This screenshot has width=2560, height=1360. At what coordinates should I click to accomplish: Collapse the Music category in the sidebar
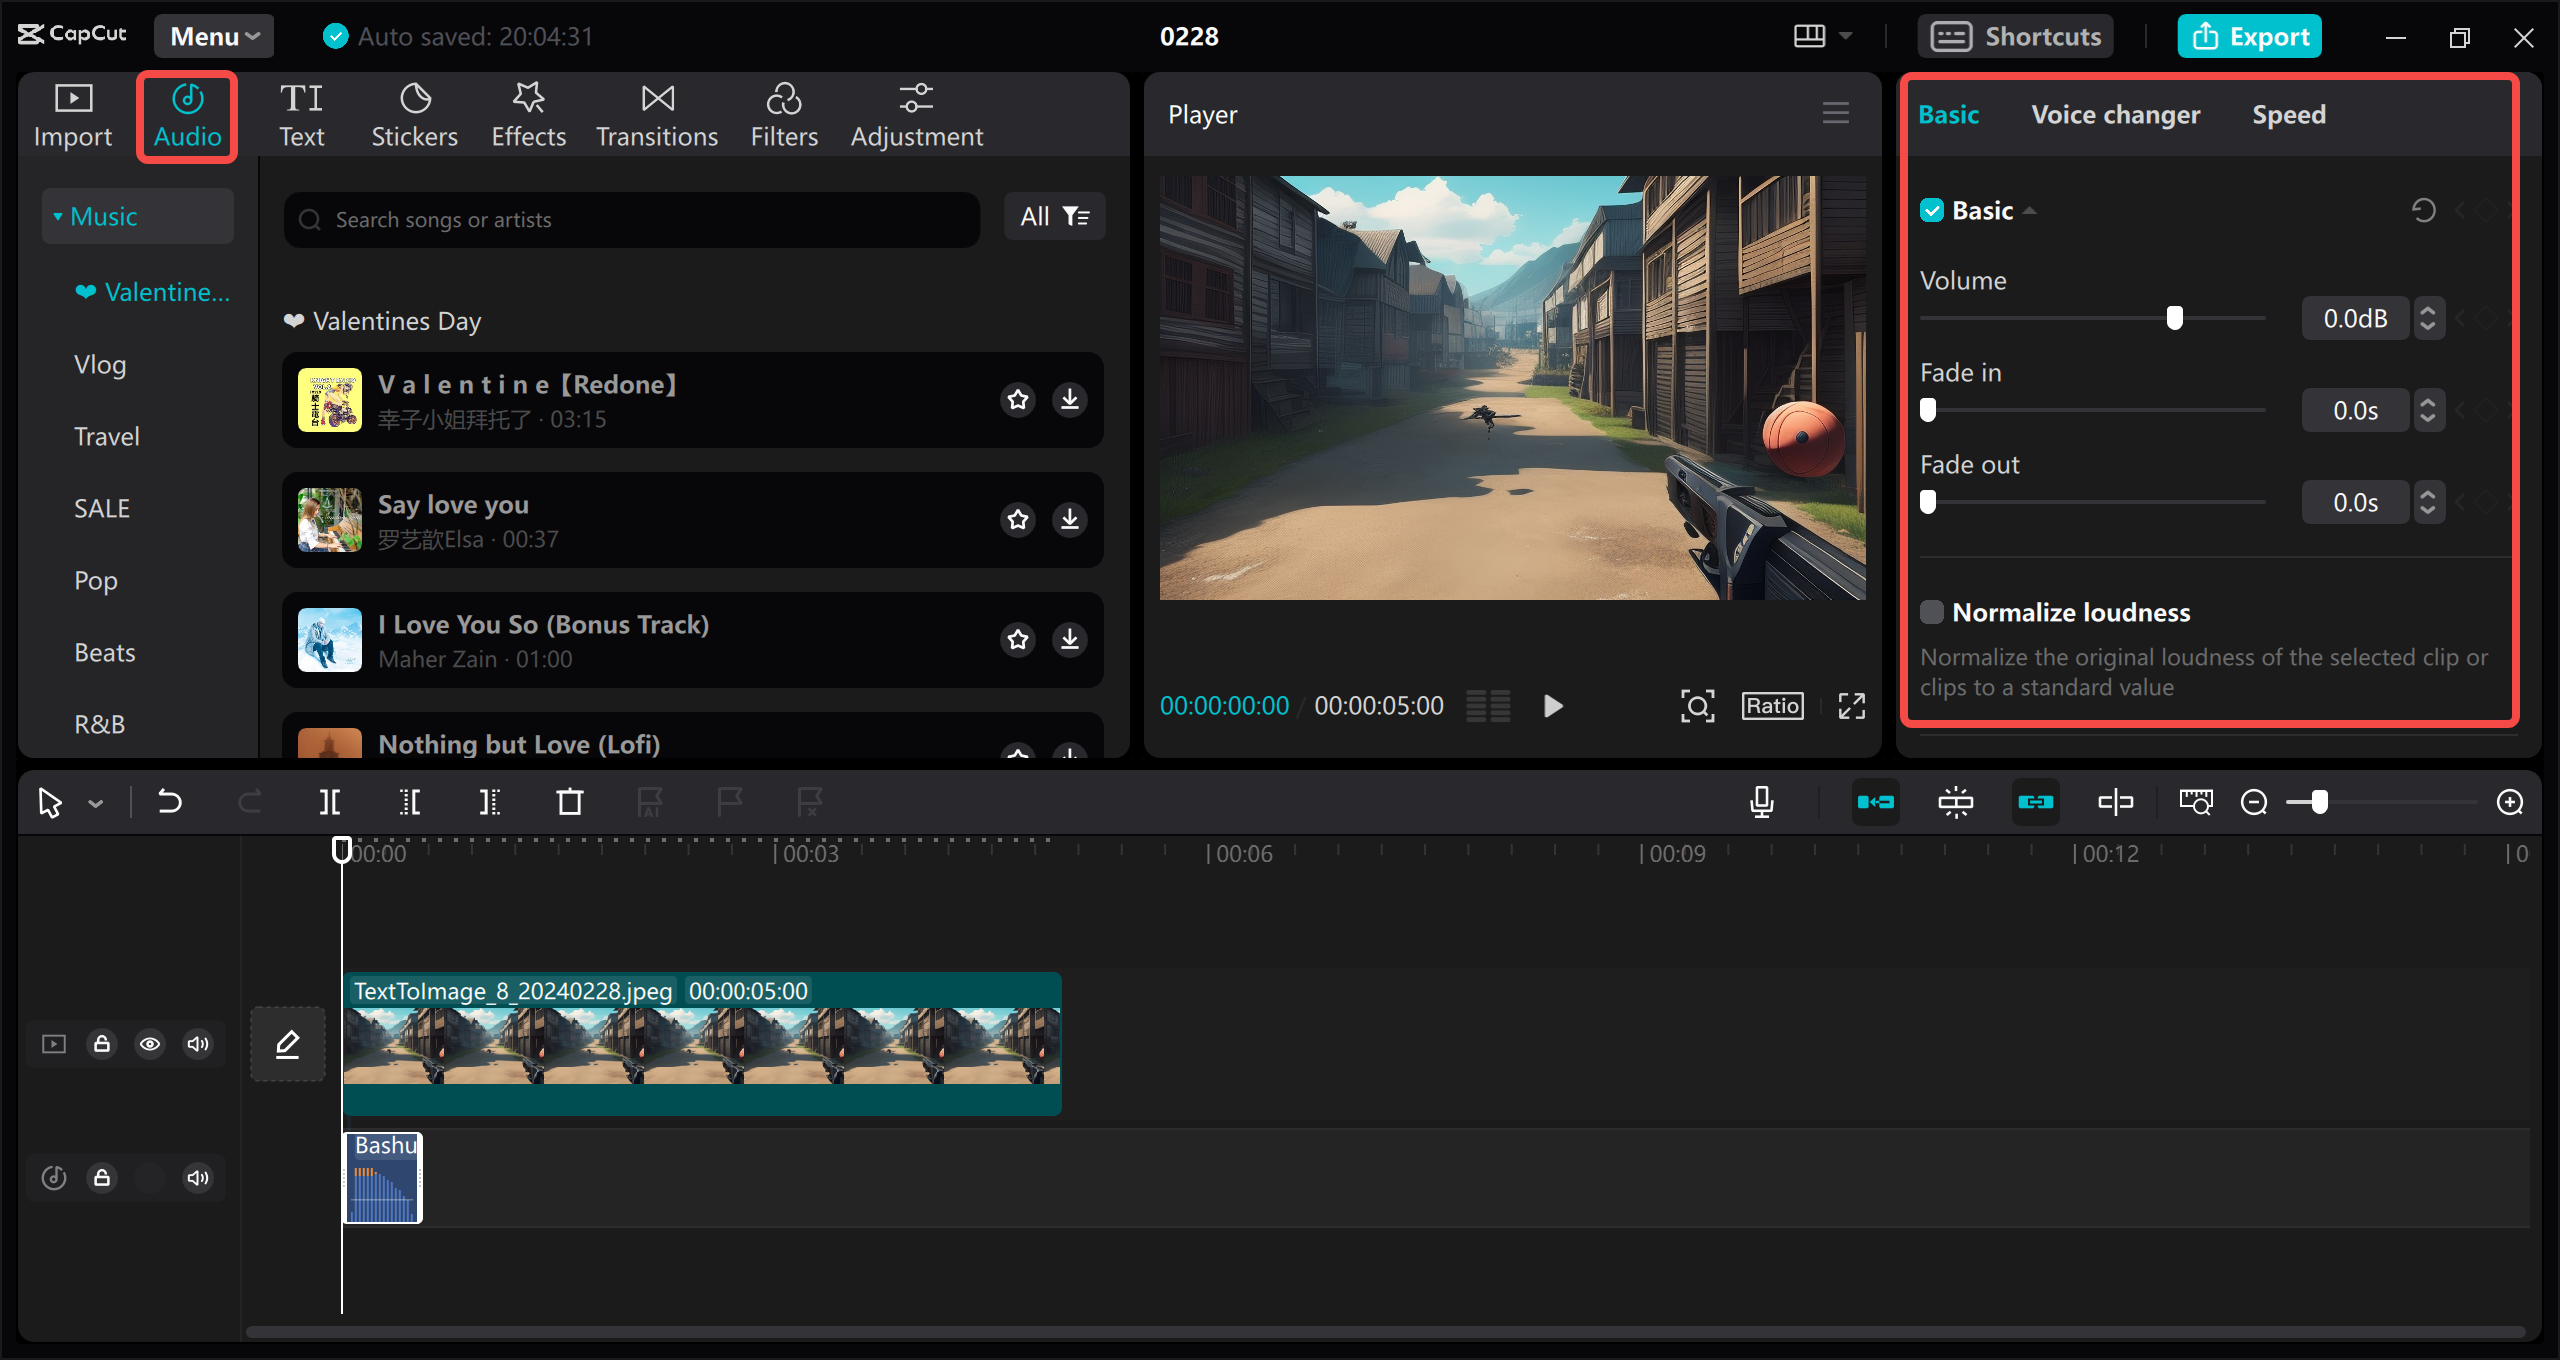coord(57,215)
